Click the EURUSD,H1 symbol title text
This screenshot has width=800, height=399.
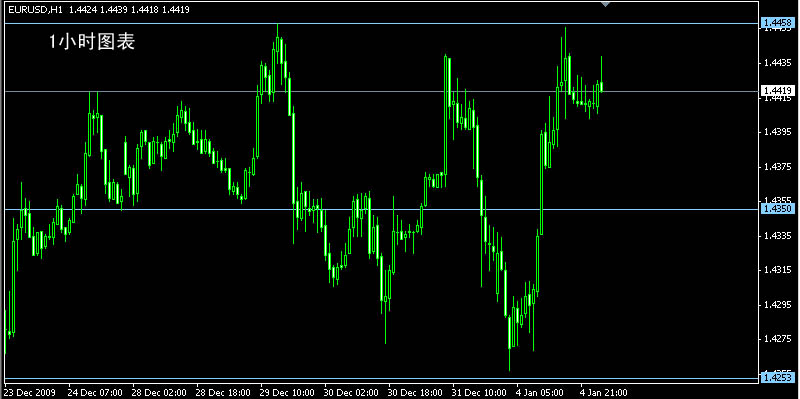pyautogui.click(x=35, y=10)
